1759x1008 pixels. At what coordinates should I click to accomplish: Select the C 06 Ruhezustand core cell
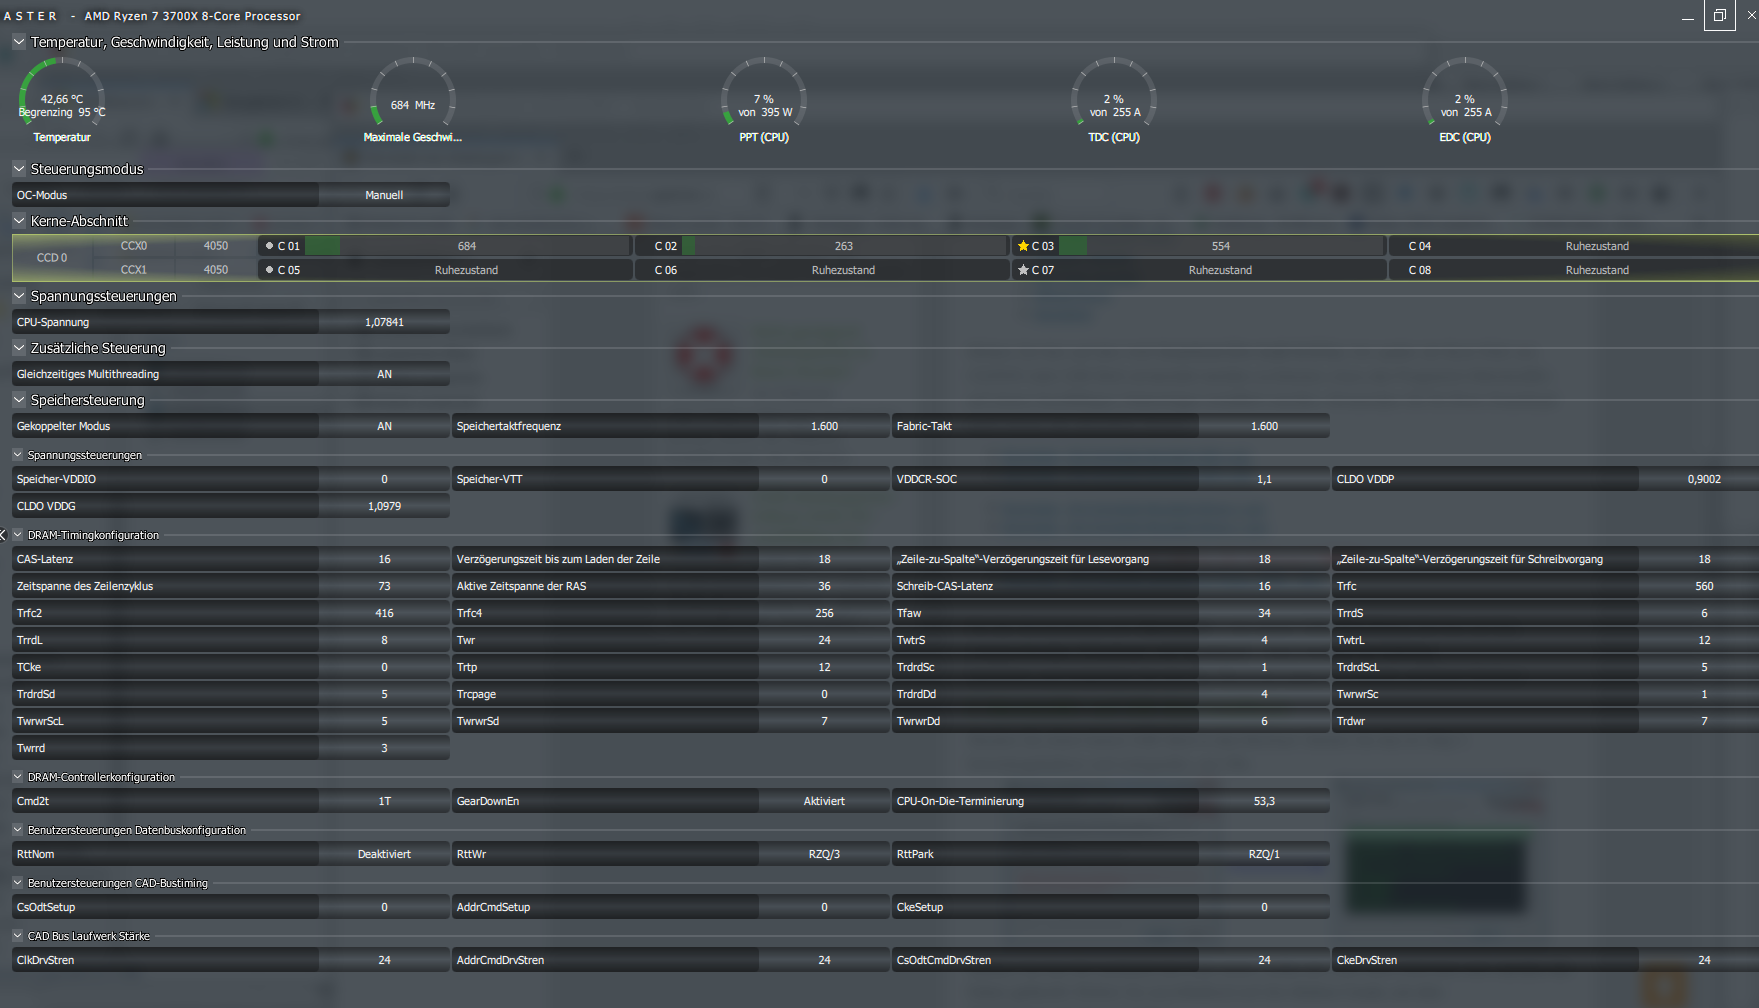[x=821, y=270]
